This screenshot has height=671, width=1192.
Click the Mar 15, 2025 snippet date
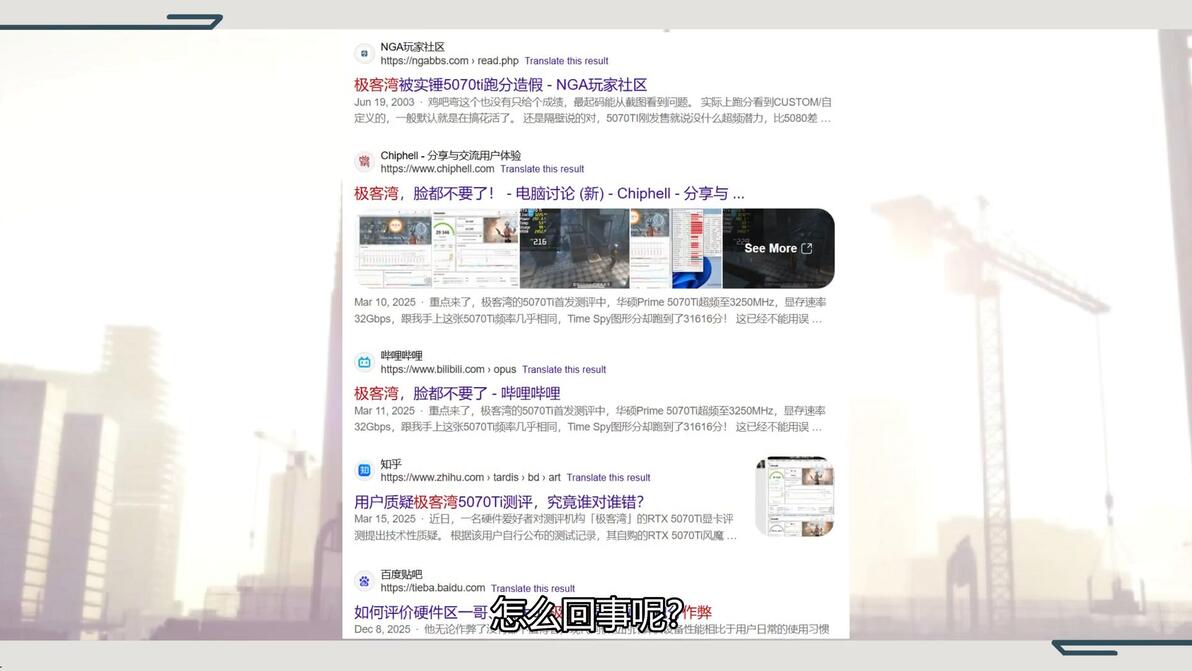(385, 519)
